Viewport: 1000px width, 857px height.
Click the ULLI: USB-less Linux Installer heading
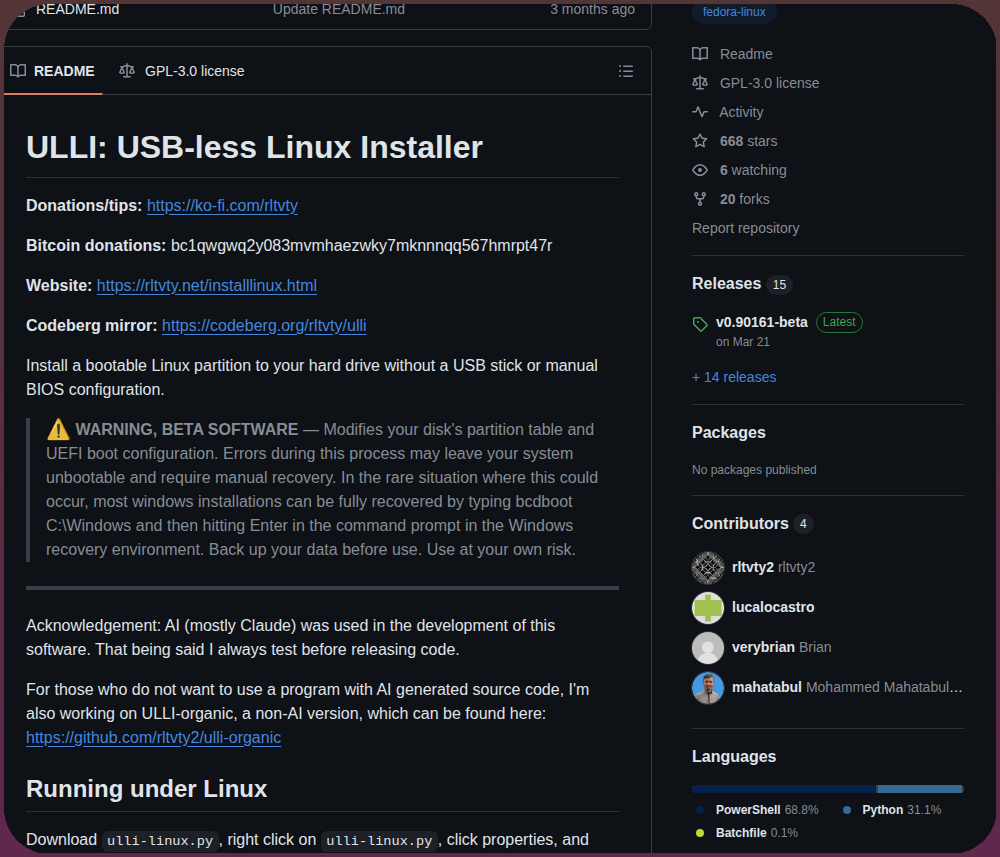pyautogui.click(x=254, y=147)
